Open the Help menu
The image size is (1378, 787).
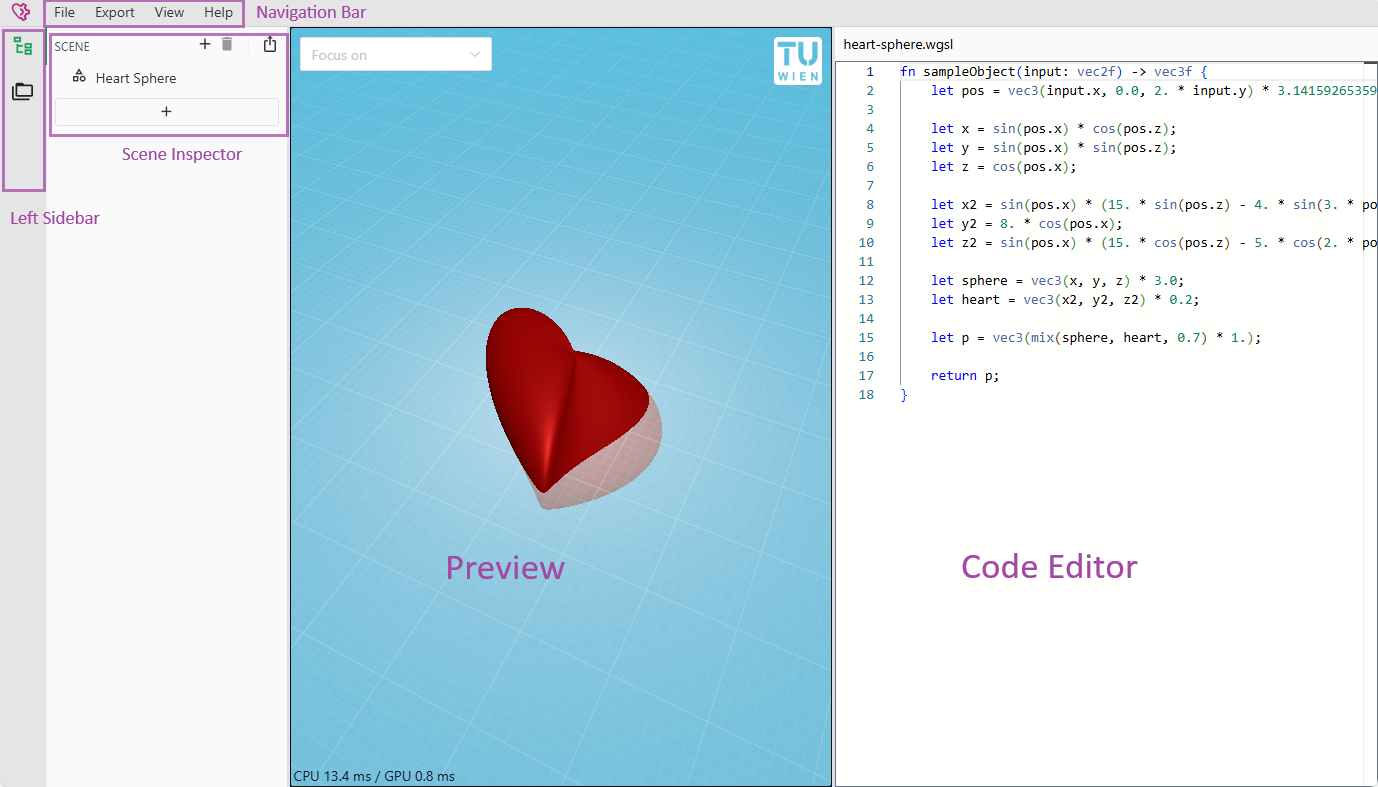pyautogui.click(x=218, y=12)
